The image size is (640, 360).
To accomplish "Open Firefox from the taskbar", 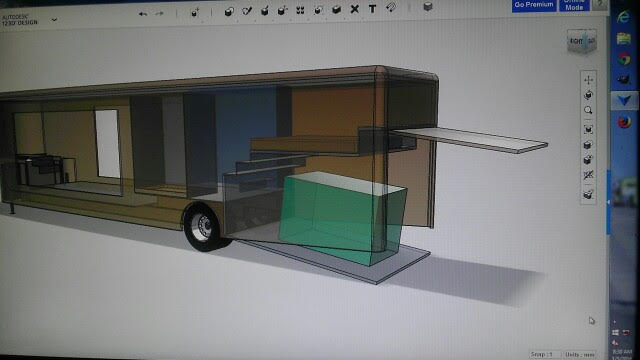I will [x=624, y=122].
